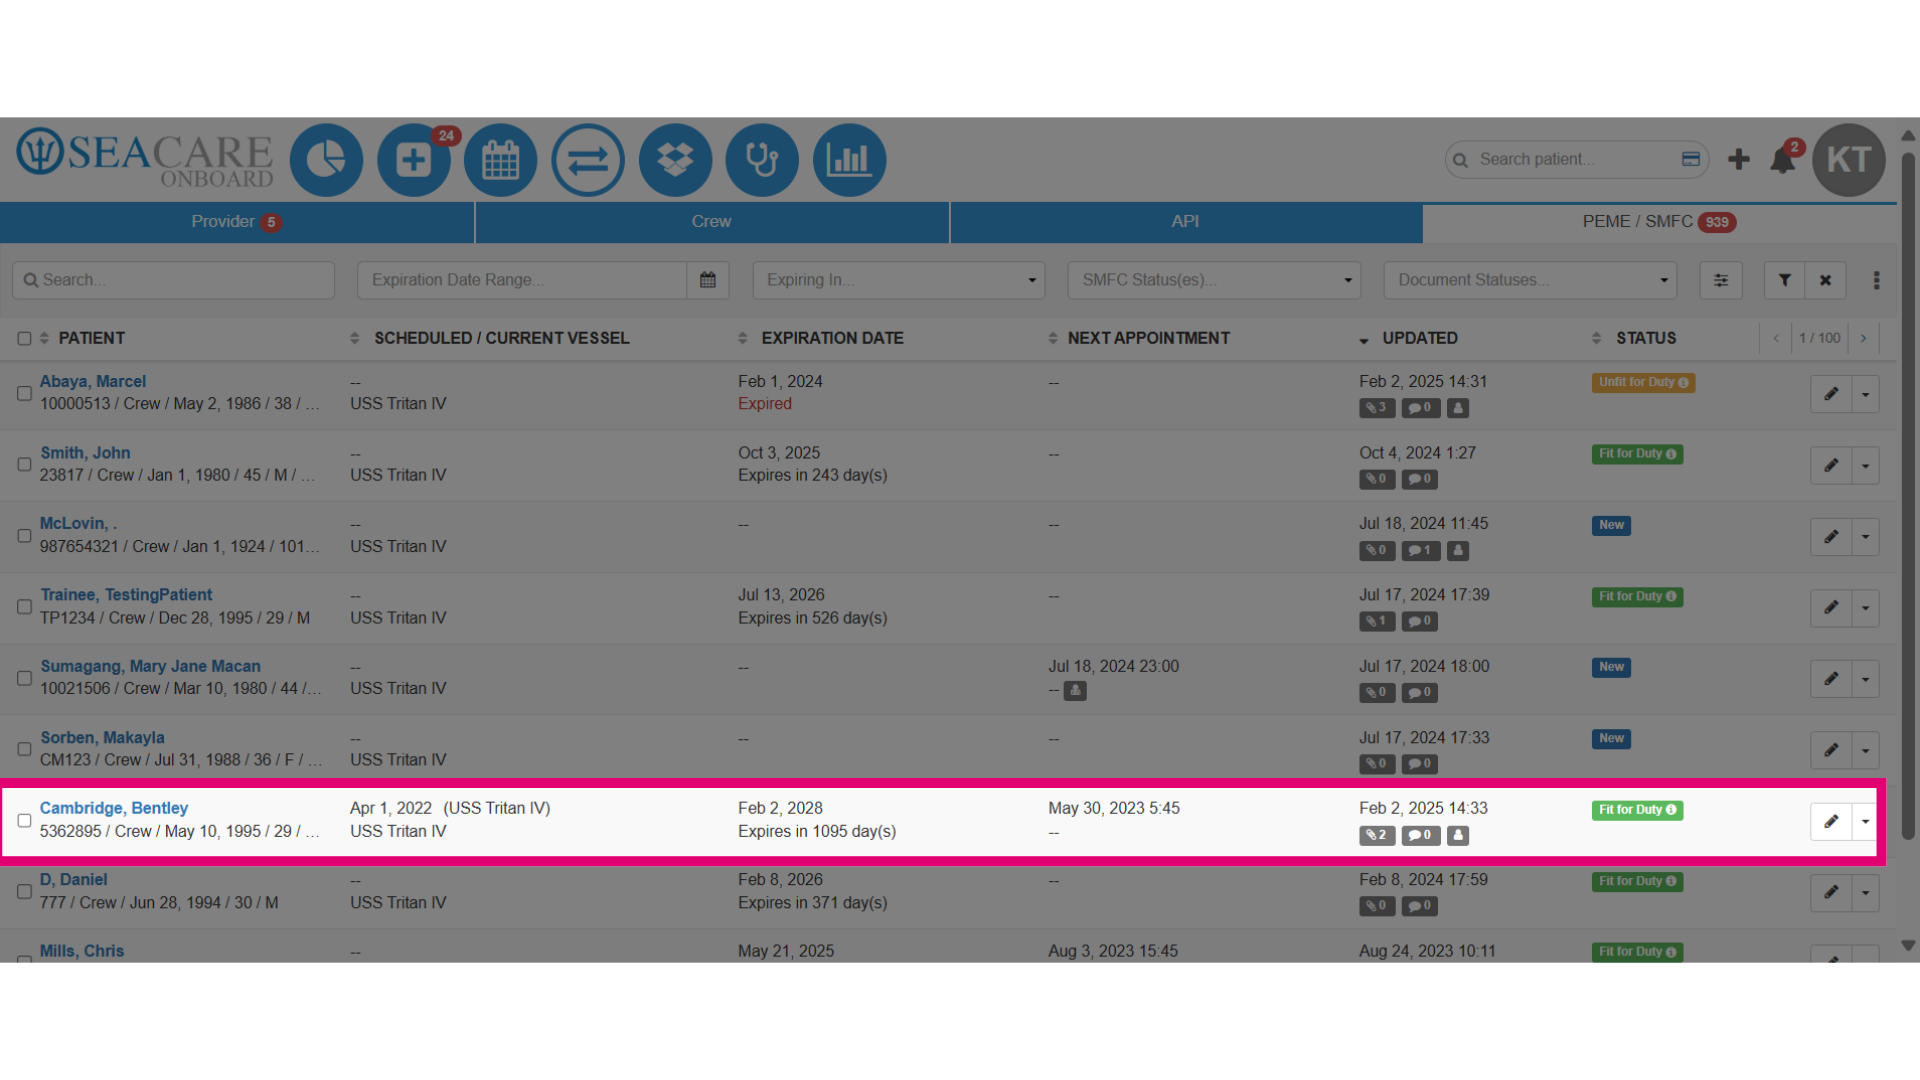Open the KT user avatar
1920x1080 pixels.
1849,160
